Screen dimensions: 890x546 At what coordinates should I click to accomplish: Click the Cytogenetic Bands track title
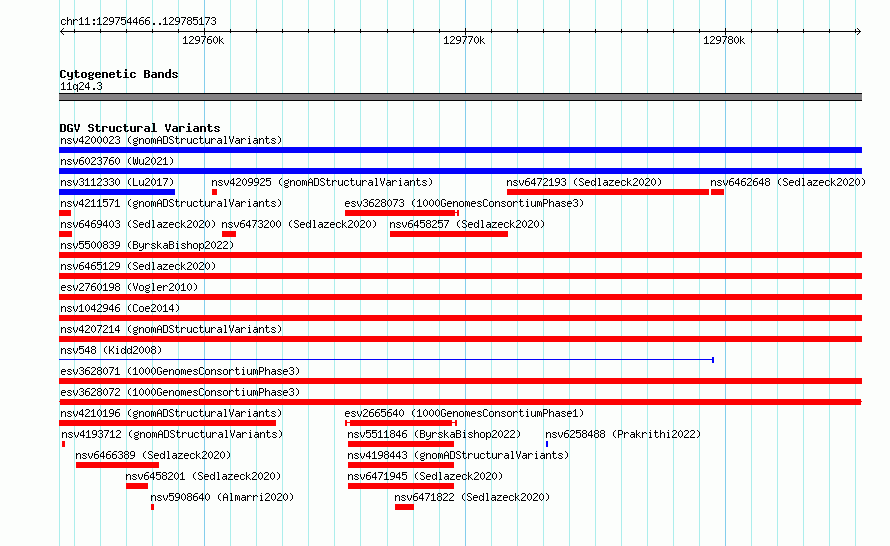point(119,74)
